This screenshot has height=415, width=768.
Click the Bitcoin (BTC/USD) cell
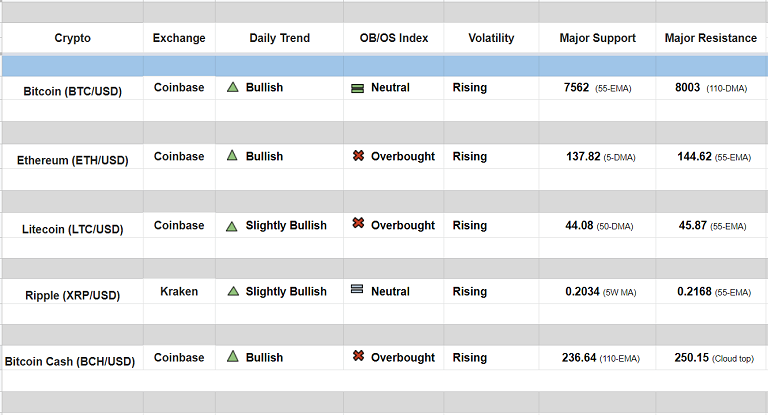[73, 91]
